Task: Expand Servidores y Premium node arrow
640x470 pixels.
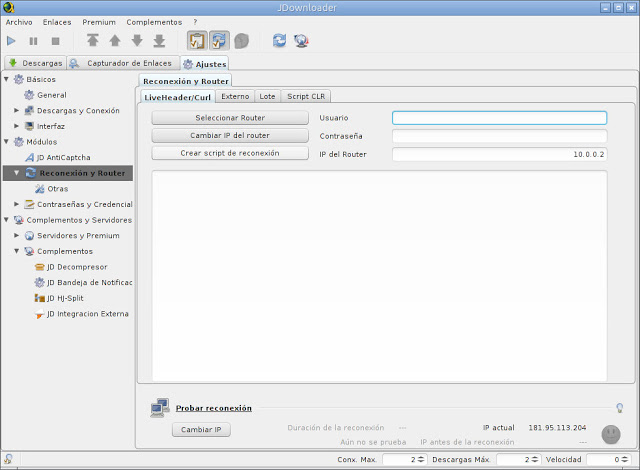Action: 17,235
